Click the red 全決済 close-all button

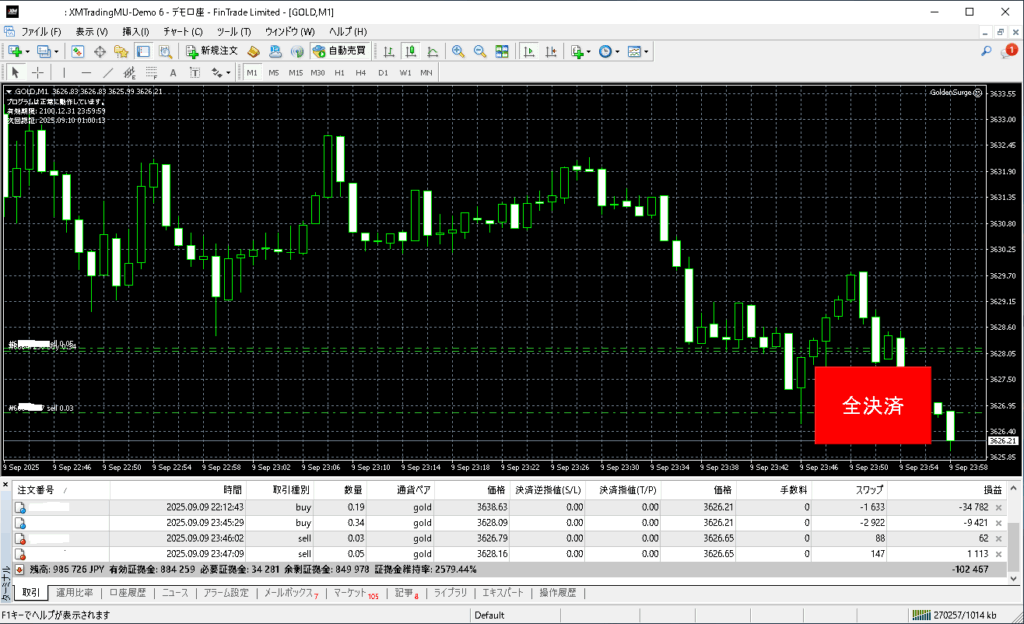(x=873, y=405)
